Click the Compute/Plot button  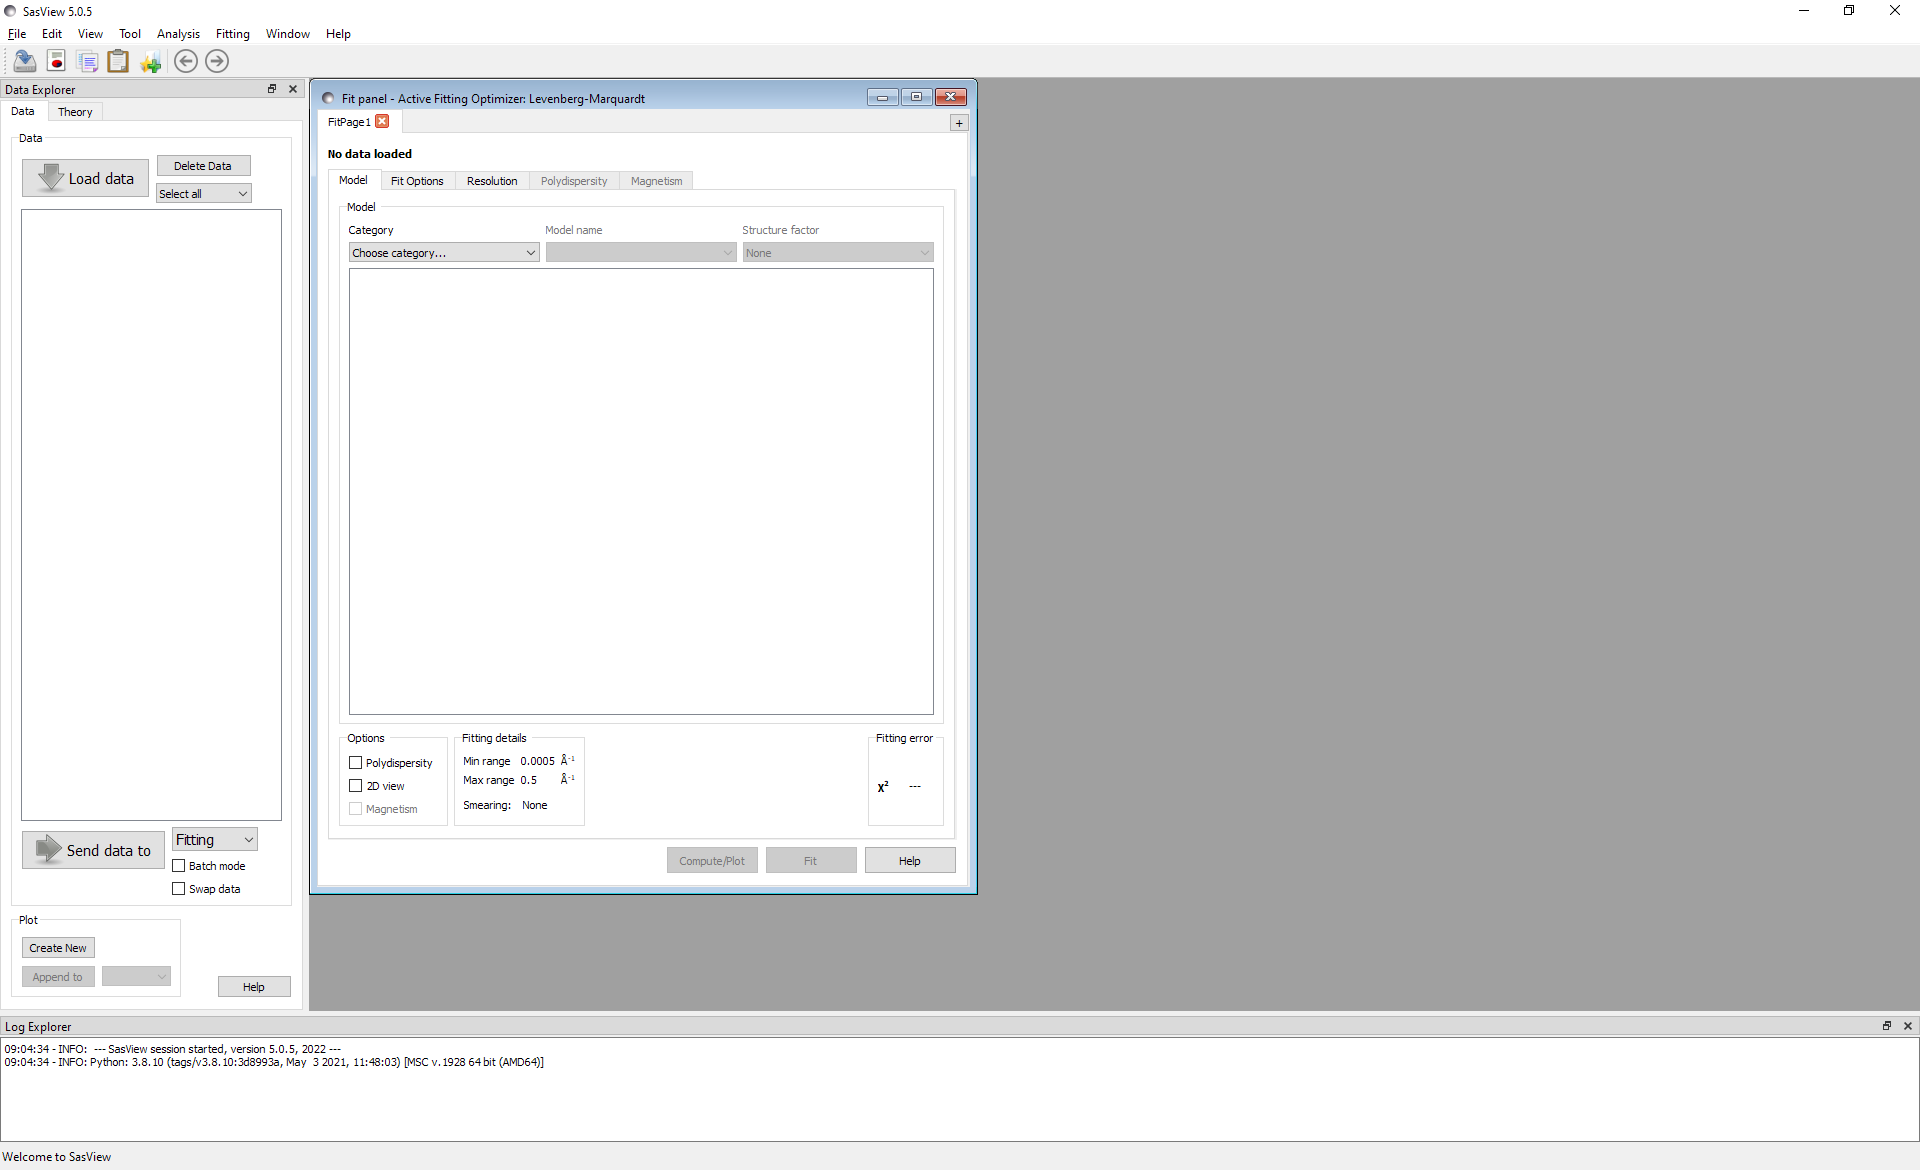[x=712, y=860]
